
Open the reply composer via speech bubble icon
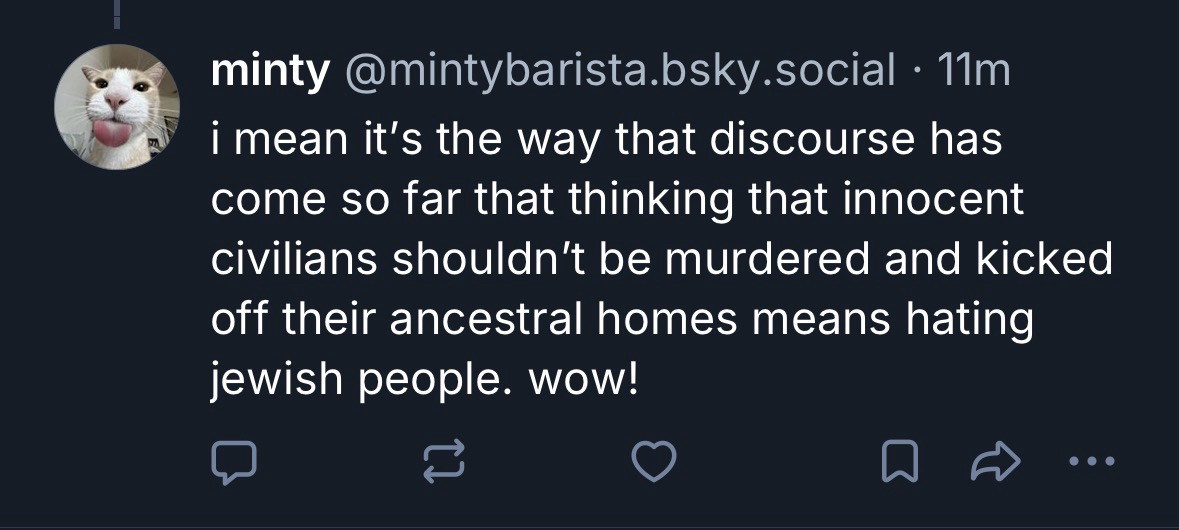coord(234,460)
